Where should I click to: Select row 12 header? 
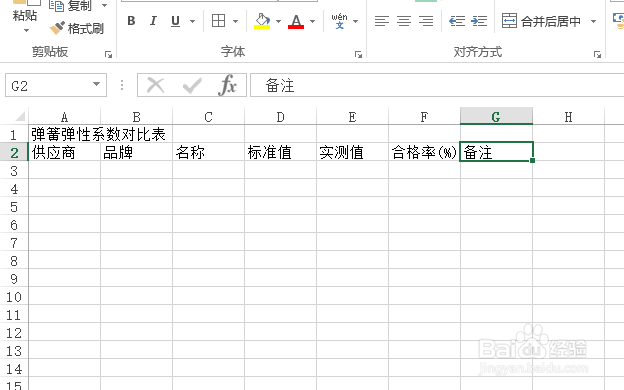tap(14, 333)
